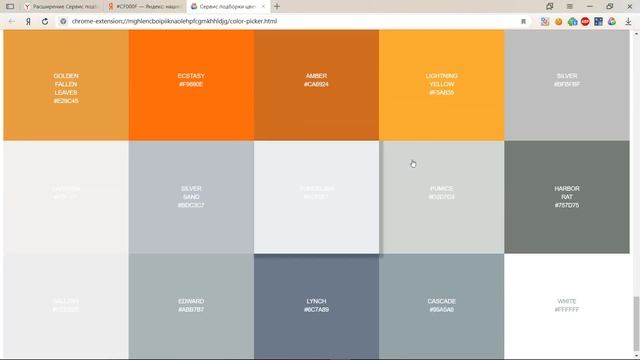This screenshot has height=360, width=640.
Task: Open the colorful color-picker extension icon
Action: pos(612,22)
